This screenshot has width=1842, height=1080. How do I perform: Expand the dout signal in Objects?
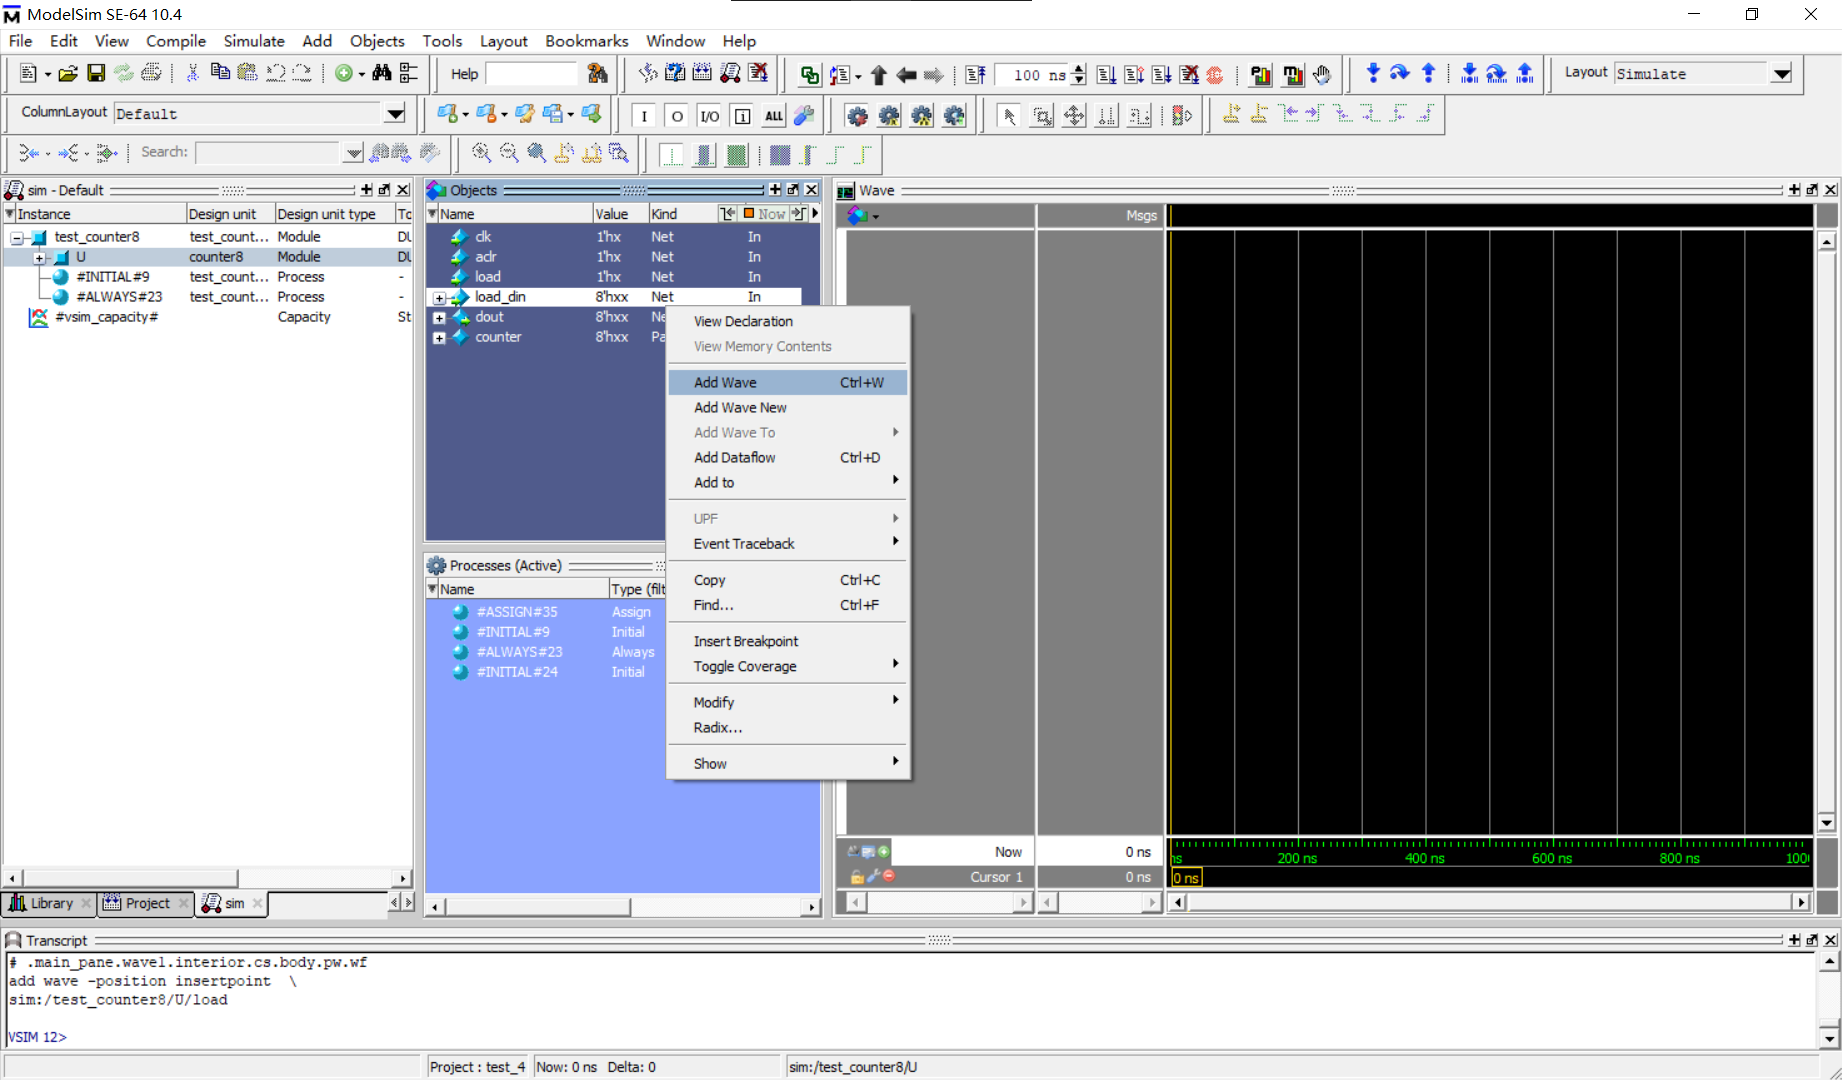(439, 318)
